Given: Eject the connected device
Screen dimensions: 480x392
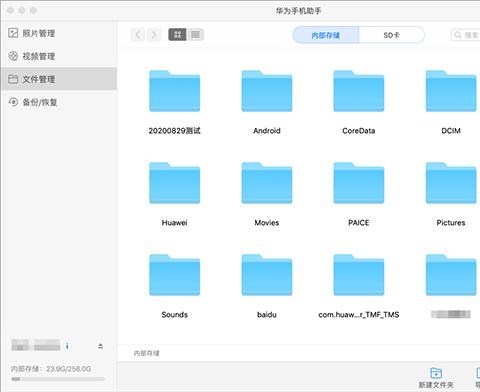Looking at the screenshot, I should coord(100,346).
